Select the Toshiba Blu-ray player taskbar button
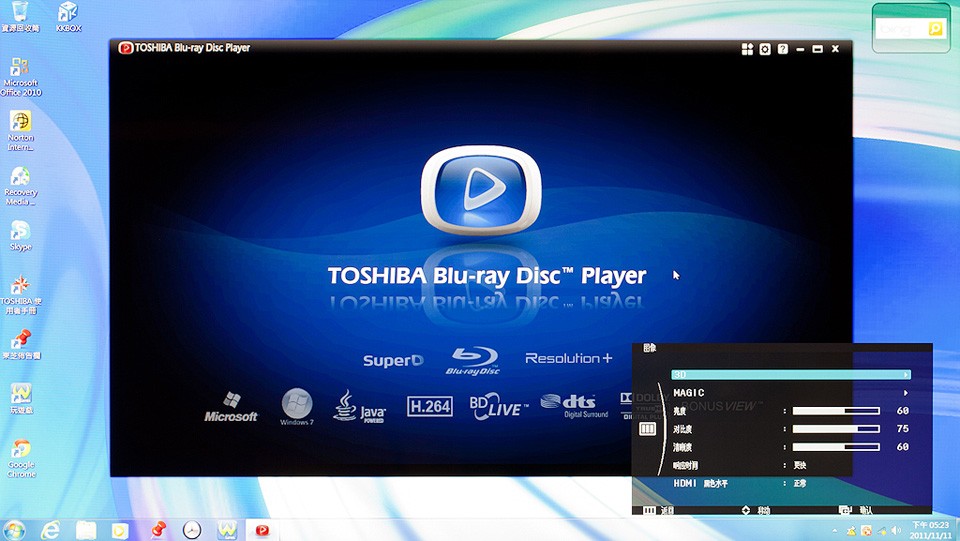Screen dimensions: 960x541 point(262,530)
